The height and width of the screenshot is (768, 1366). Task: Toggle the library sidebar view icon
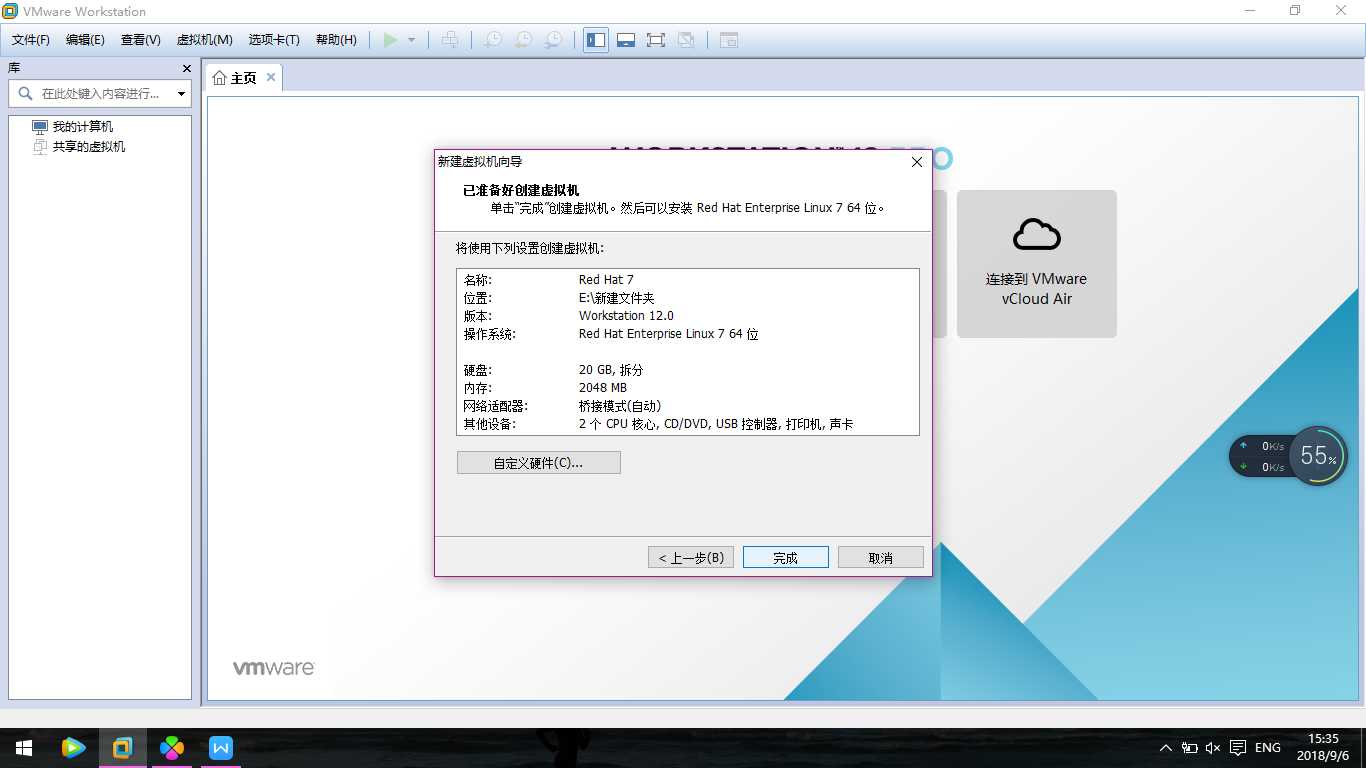[596, 40]
